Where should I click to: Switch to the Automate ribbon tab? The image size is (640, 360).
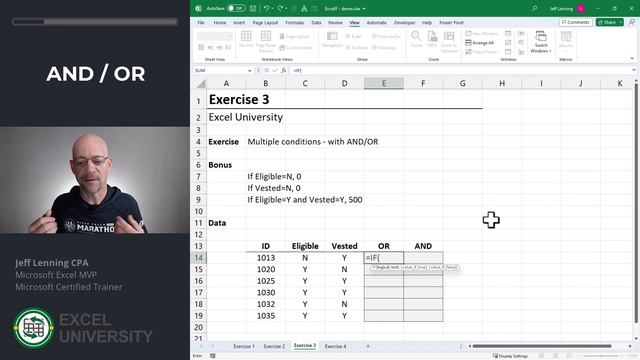tap(376, 22)
